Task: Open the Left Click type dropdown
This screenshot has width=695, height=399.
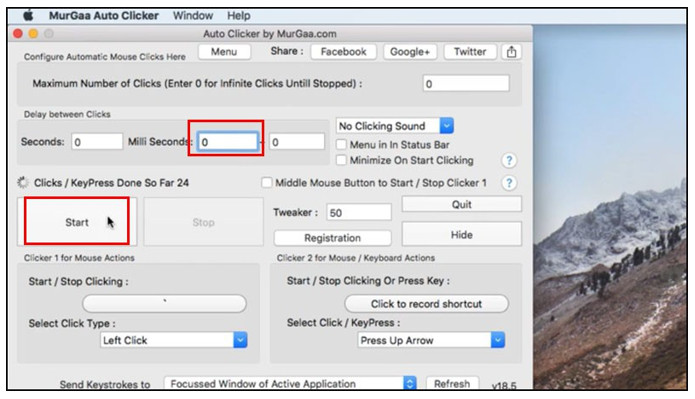Action: pyautogui.click(x=174, y=340)
